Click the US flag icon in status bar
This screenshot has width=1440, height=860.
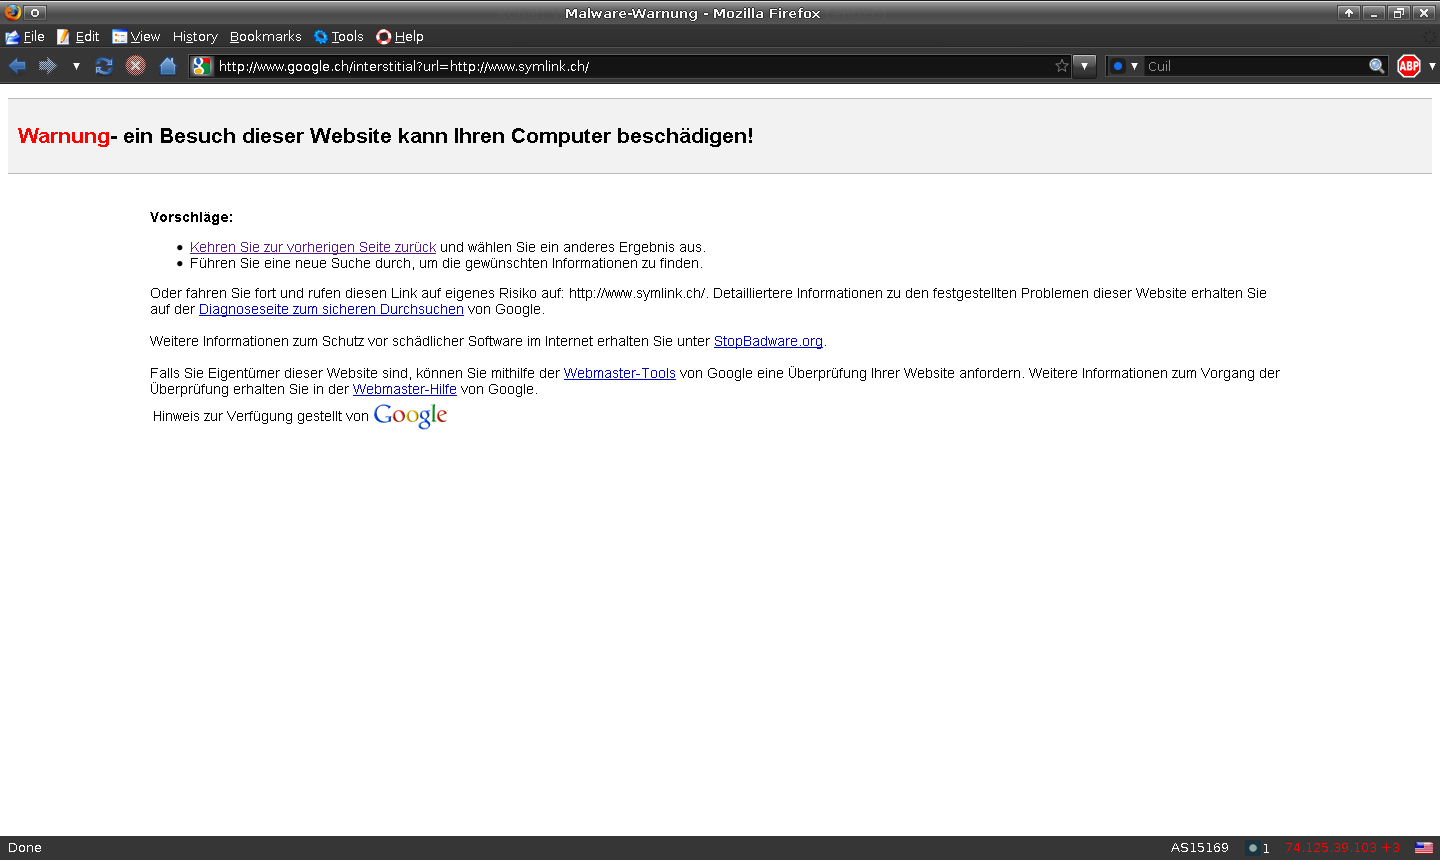[1424, 848]
